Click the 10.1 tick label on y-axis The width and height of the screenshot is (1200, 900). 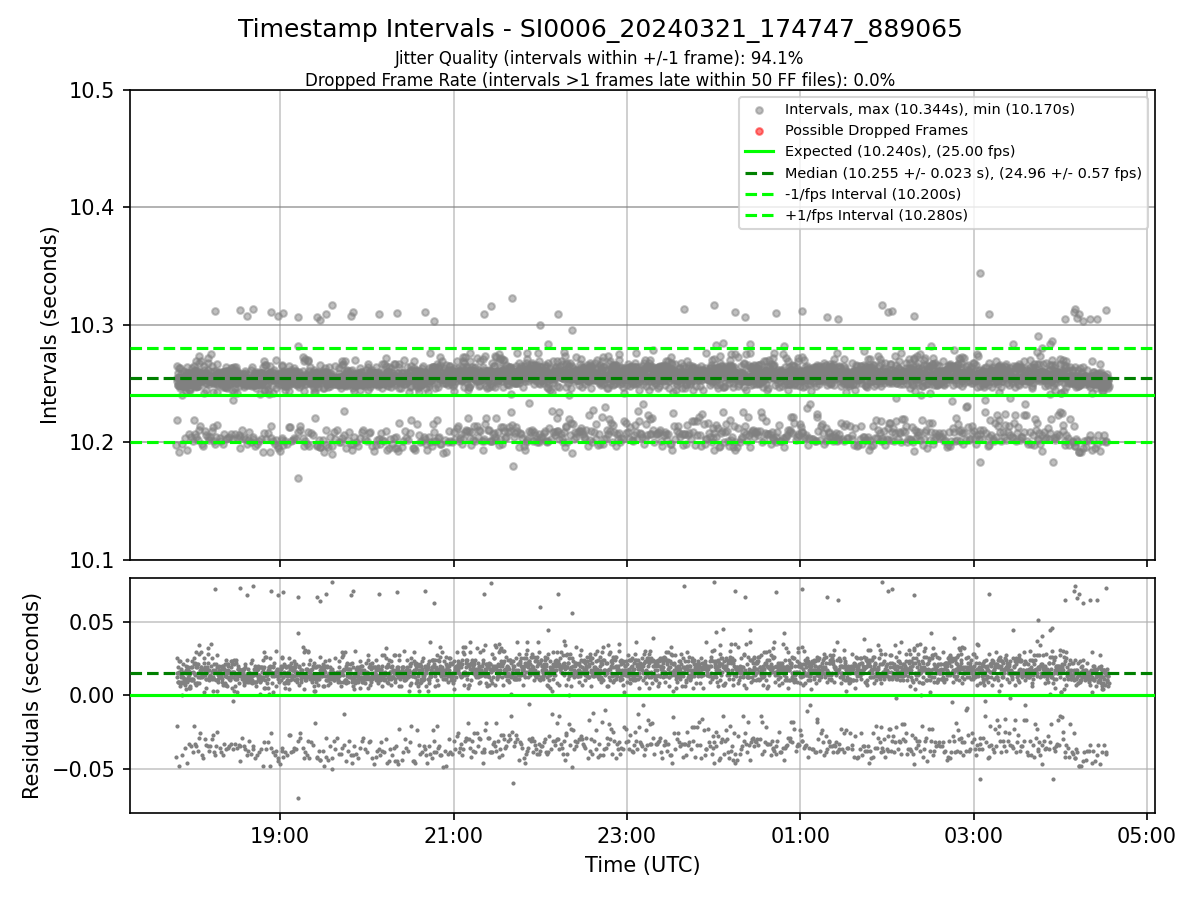(93, 560)
